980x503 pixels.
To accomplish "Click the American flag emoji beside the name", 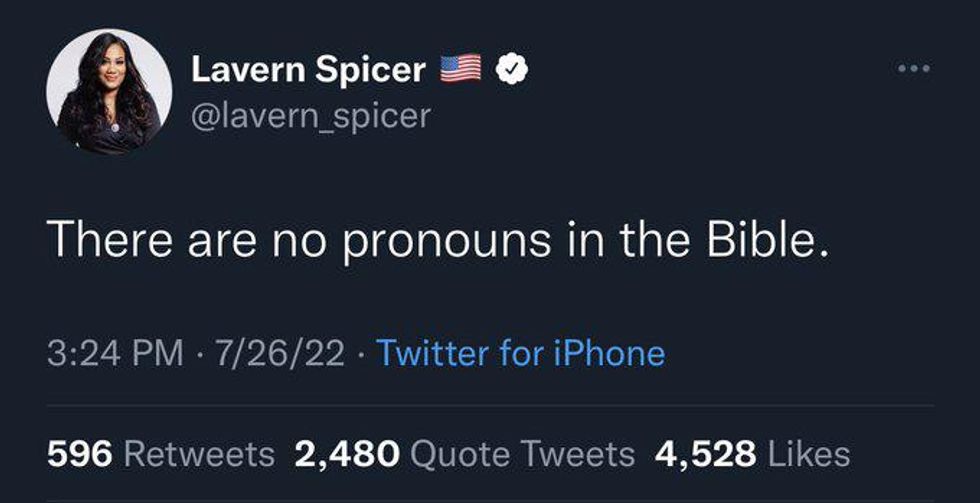I will (461, 70).
